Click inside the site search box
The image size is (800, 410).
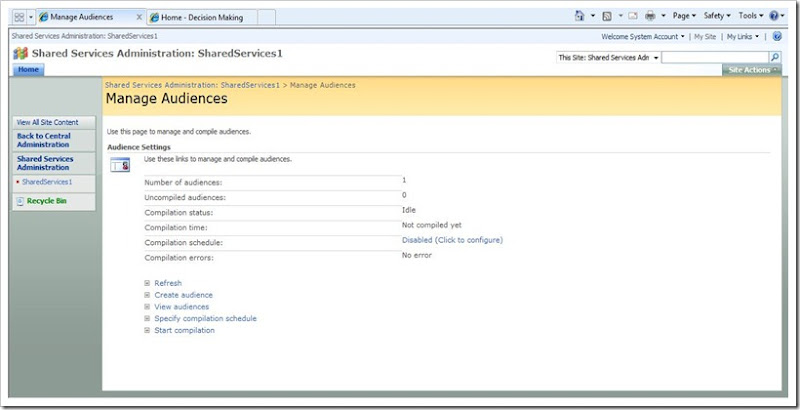714,58
